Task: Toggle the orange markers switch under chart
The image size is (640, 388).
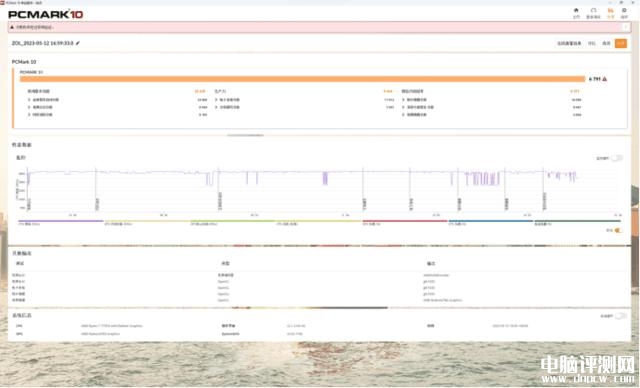Action: [x=618, y=231]
